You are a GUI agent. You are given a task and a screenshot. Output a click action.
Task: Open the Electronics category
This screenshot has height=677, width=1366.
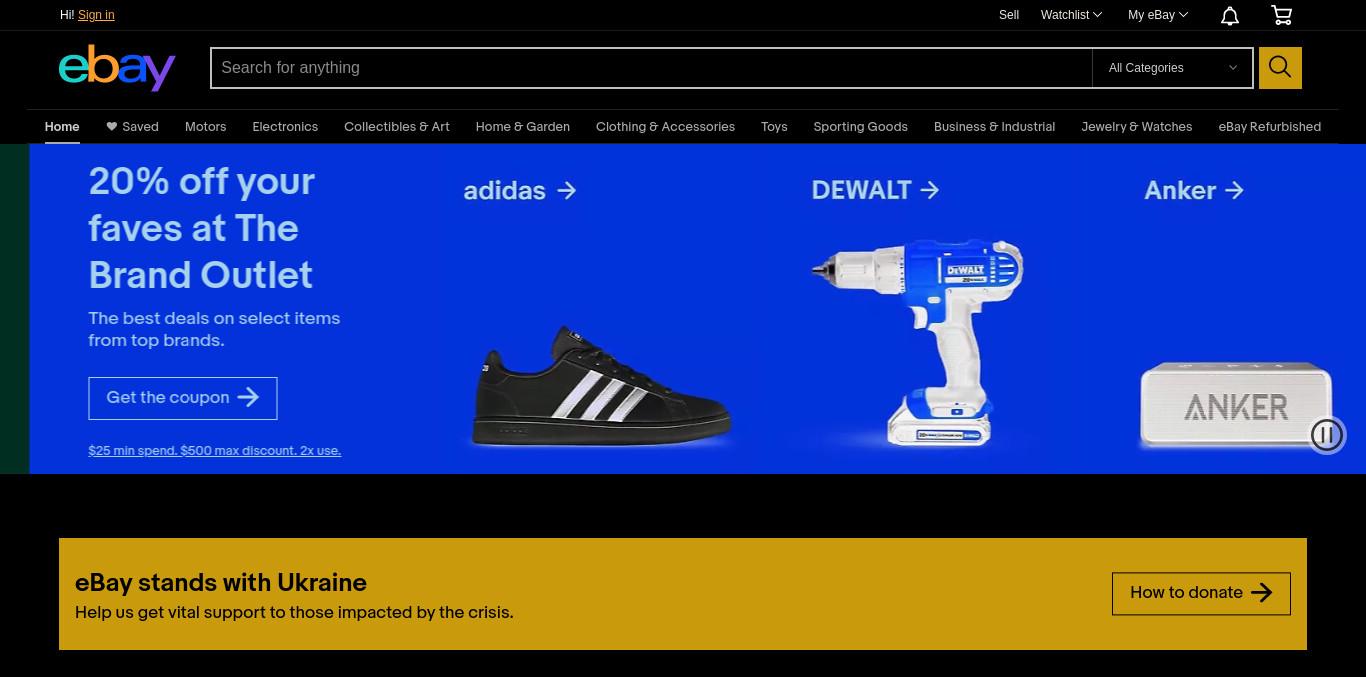285,127
